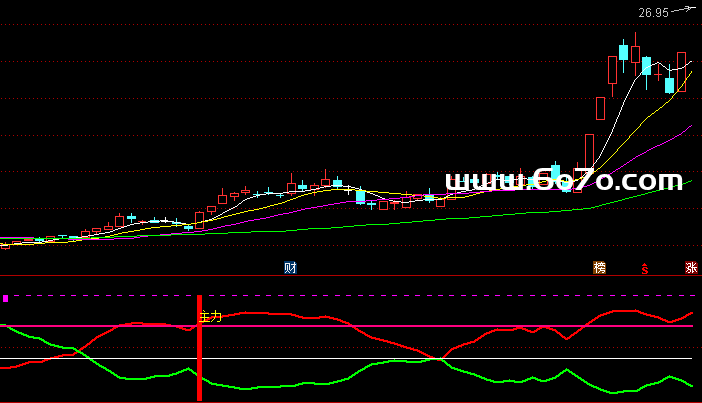
Task: Click the dashed magenta line at indicator top
Action: (400, 295)
